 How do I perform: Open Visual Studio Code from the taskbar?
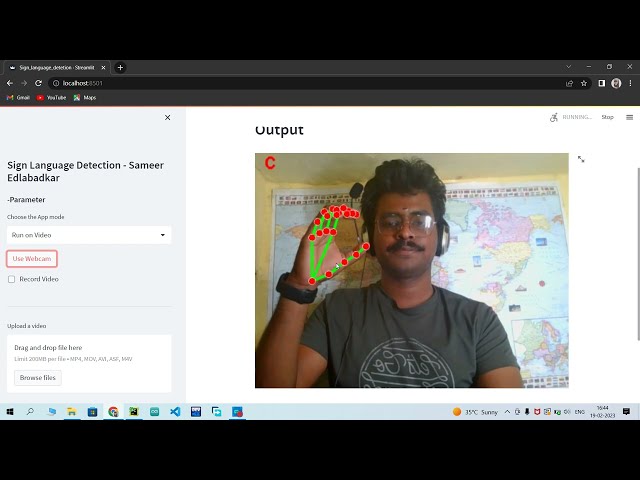pos(175,412)
